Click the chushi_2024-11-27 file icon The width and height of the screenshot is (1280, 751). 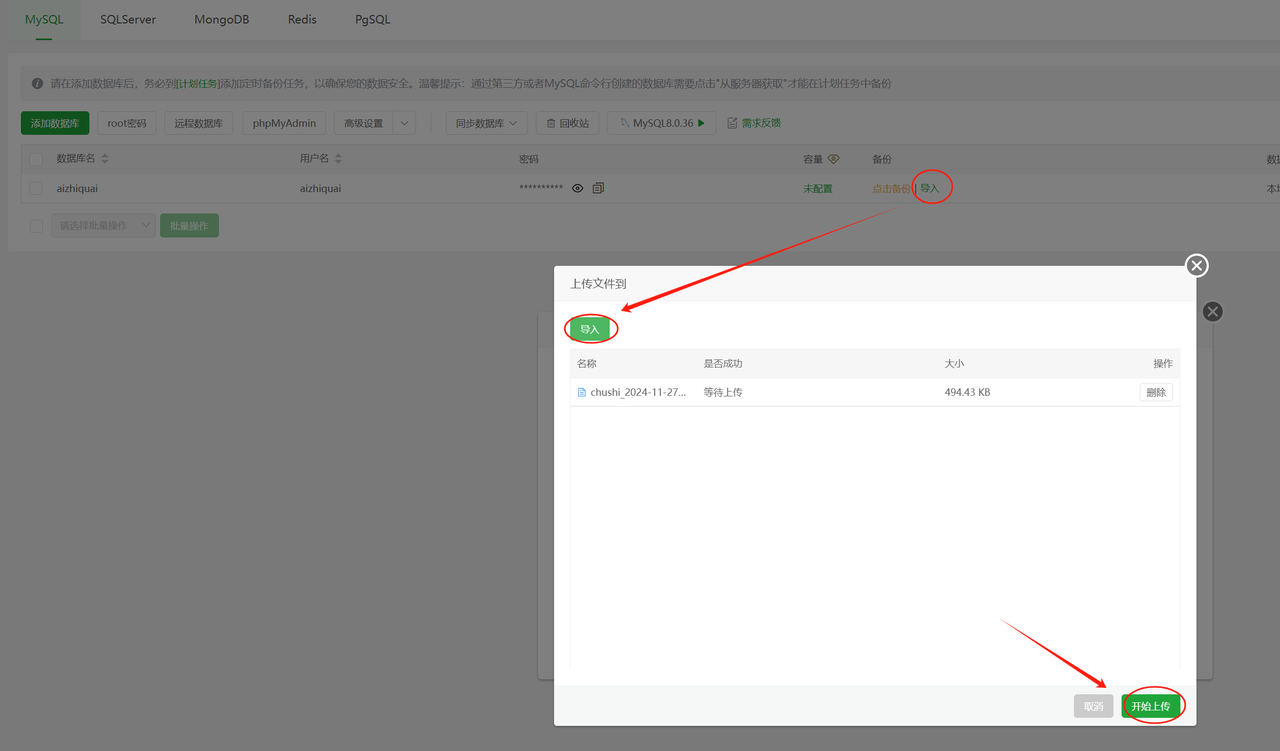(582, 393)
